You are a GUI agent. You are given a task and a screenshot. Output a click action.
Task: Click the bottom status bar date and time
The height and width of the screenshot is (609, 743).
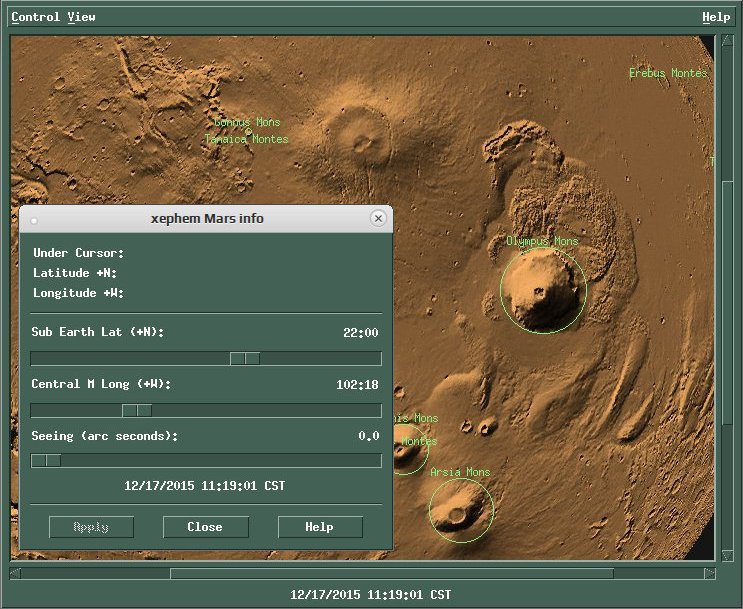point(371,595)
